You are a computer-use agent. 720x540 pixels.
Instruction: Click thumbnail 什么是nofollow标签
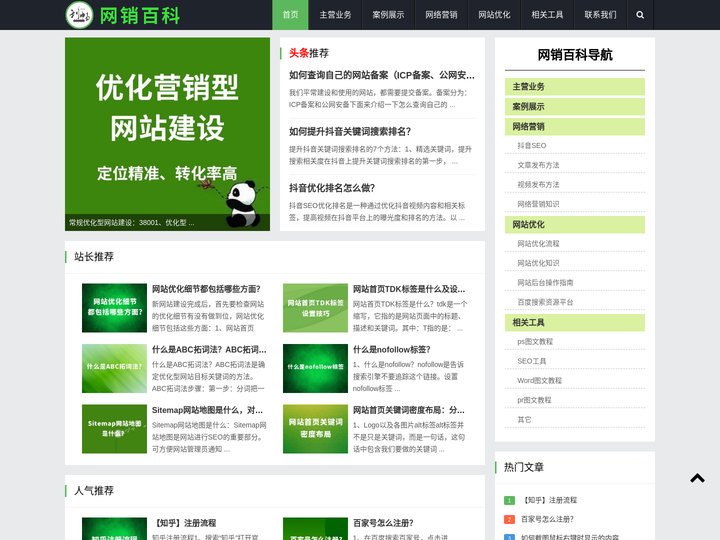click(x=315, y=368)
